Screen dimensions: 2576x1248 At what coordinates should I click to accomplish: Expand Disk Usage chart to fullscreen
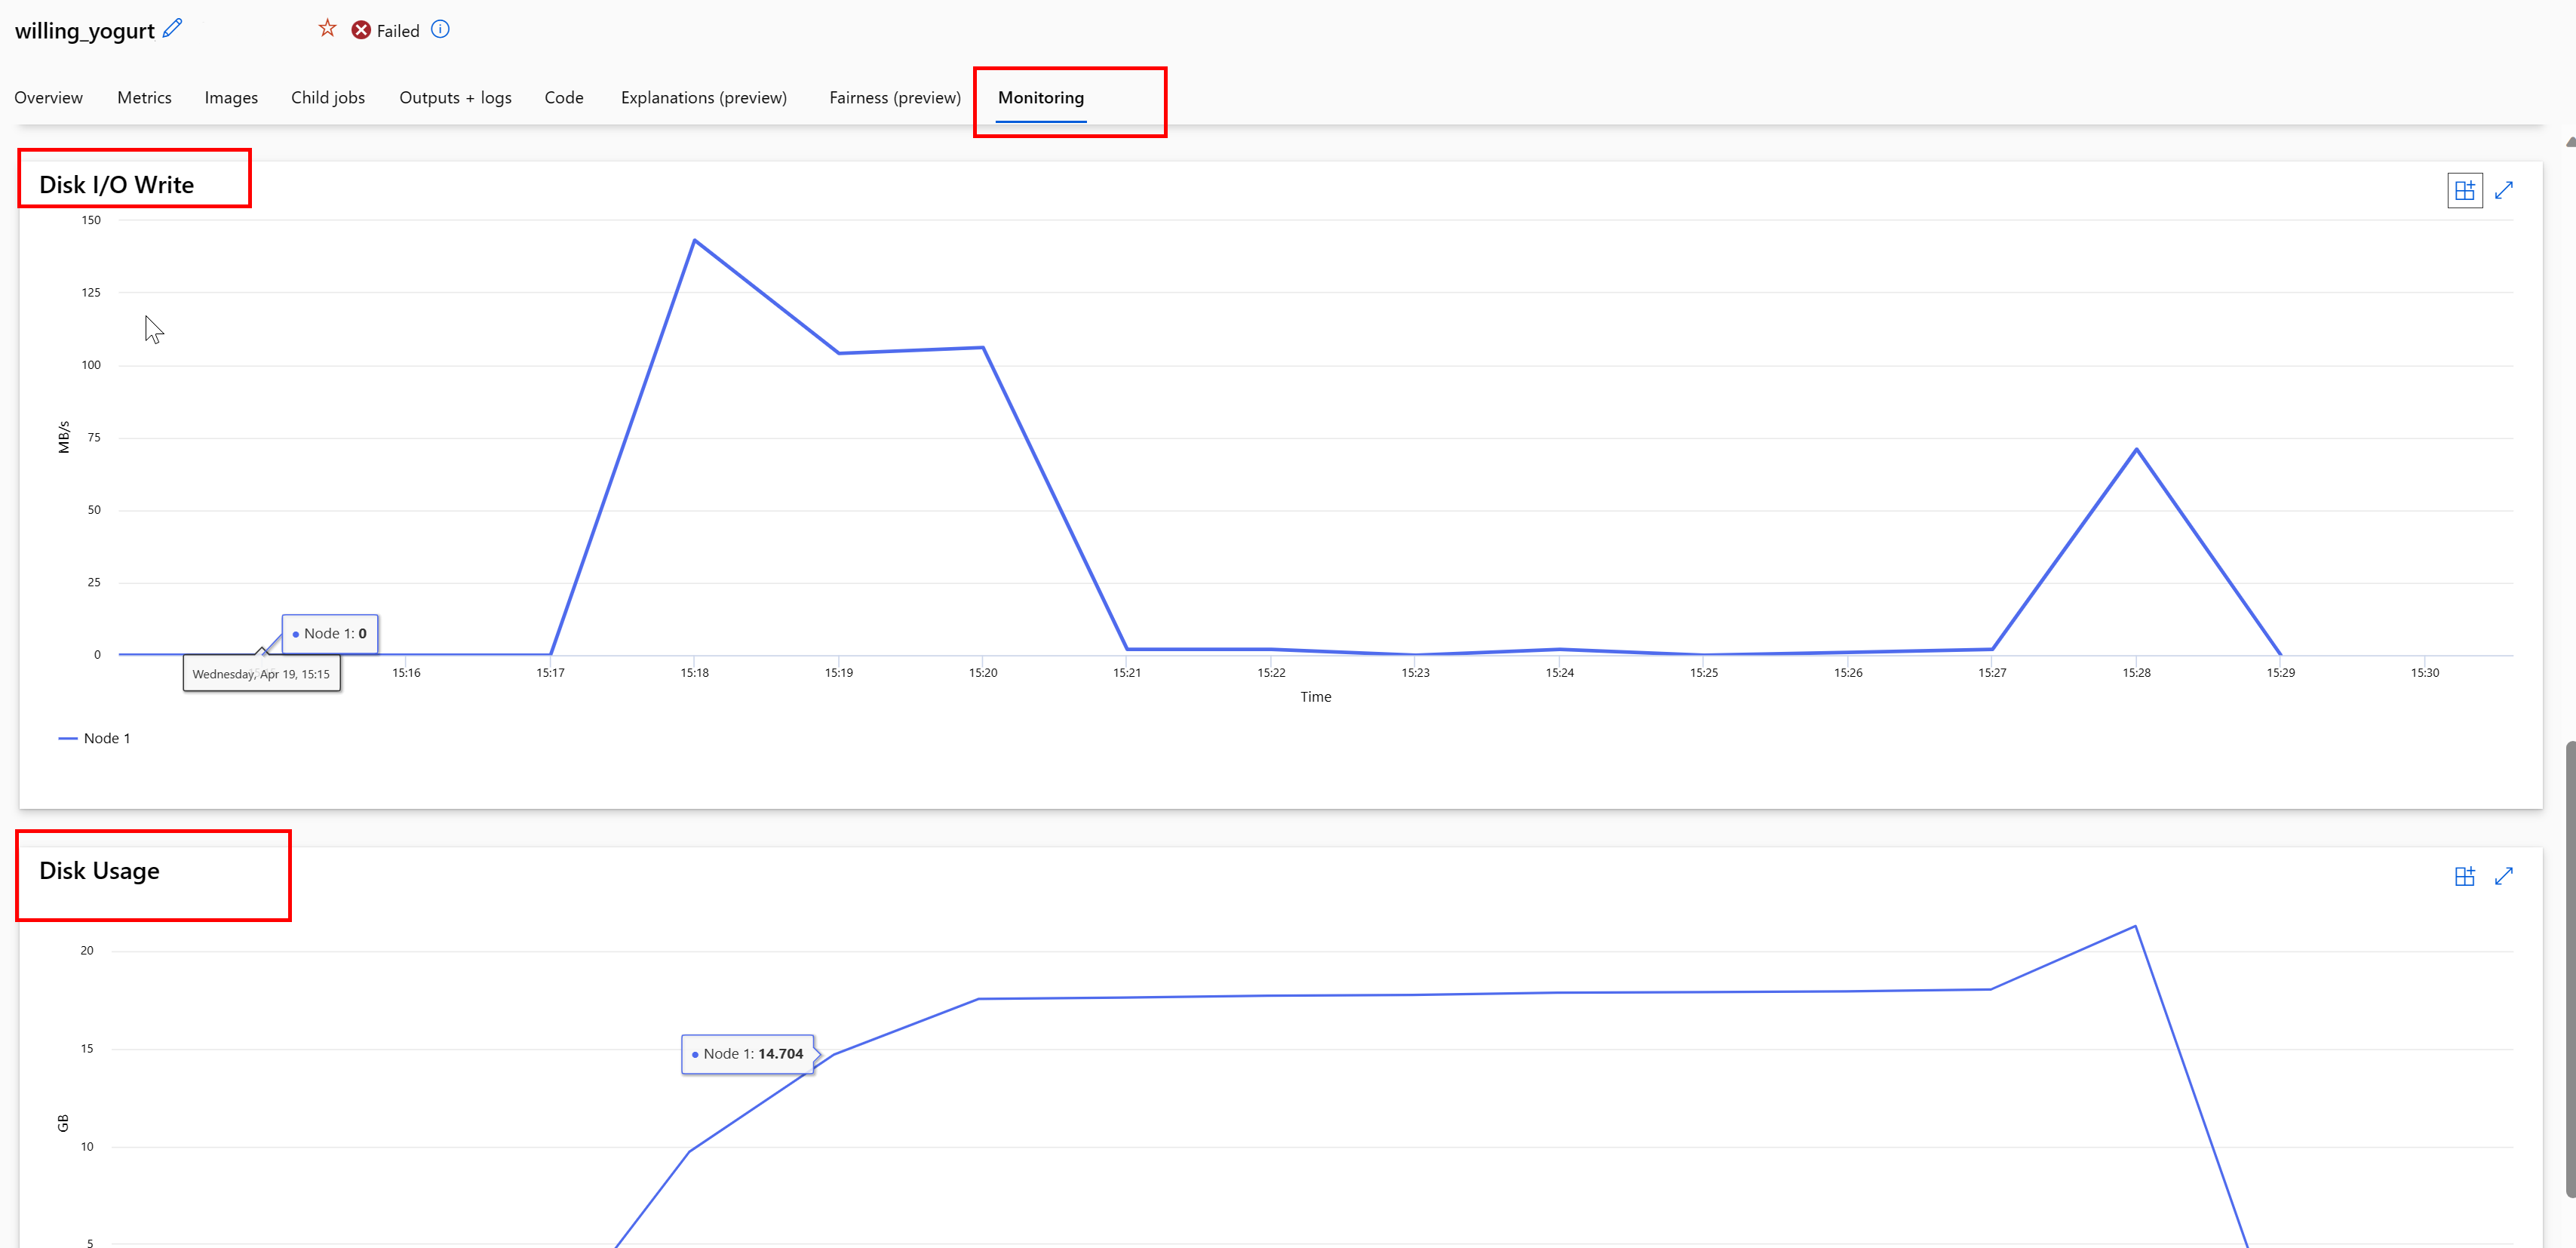[2503, 876]
